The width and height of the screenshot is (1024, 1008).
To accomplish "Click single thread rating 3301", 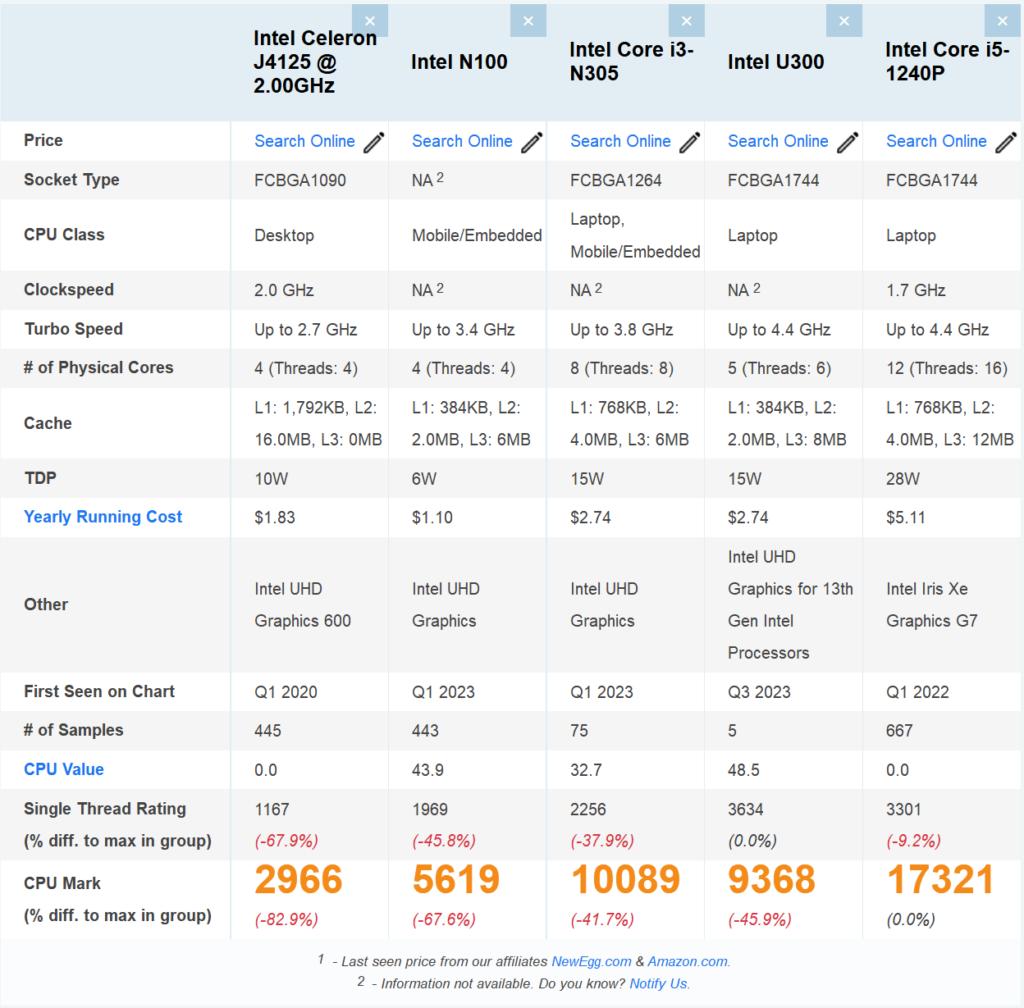I will click(903, 810).
